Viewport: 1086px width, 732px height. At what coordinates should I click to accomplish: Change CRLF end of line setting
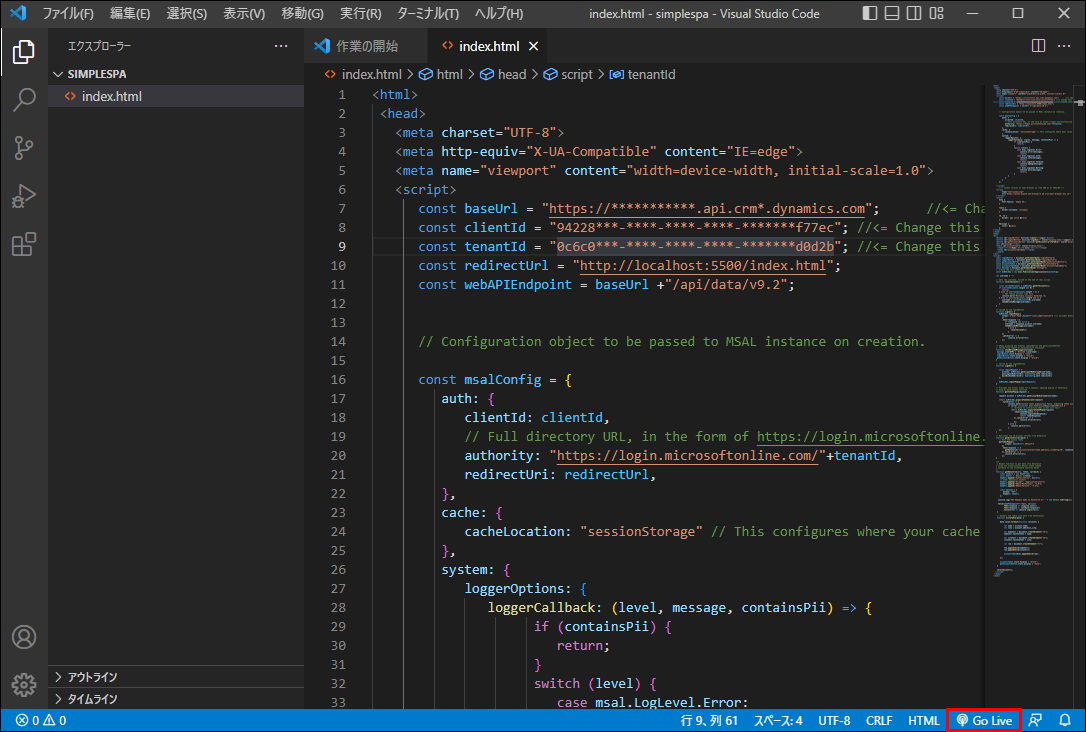point(879,720)
